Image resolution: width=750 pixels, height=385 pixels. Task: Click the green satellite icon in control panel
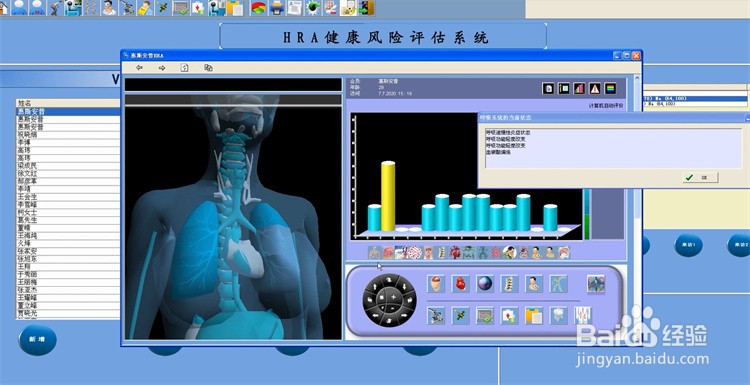[460, 316]
